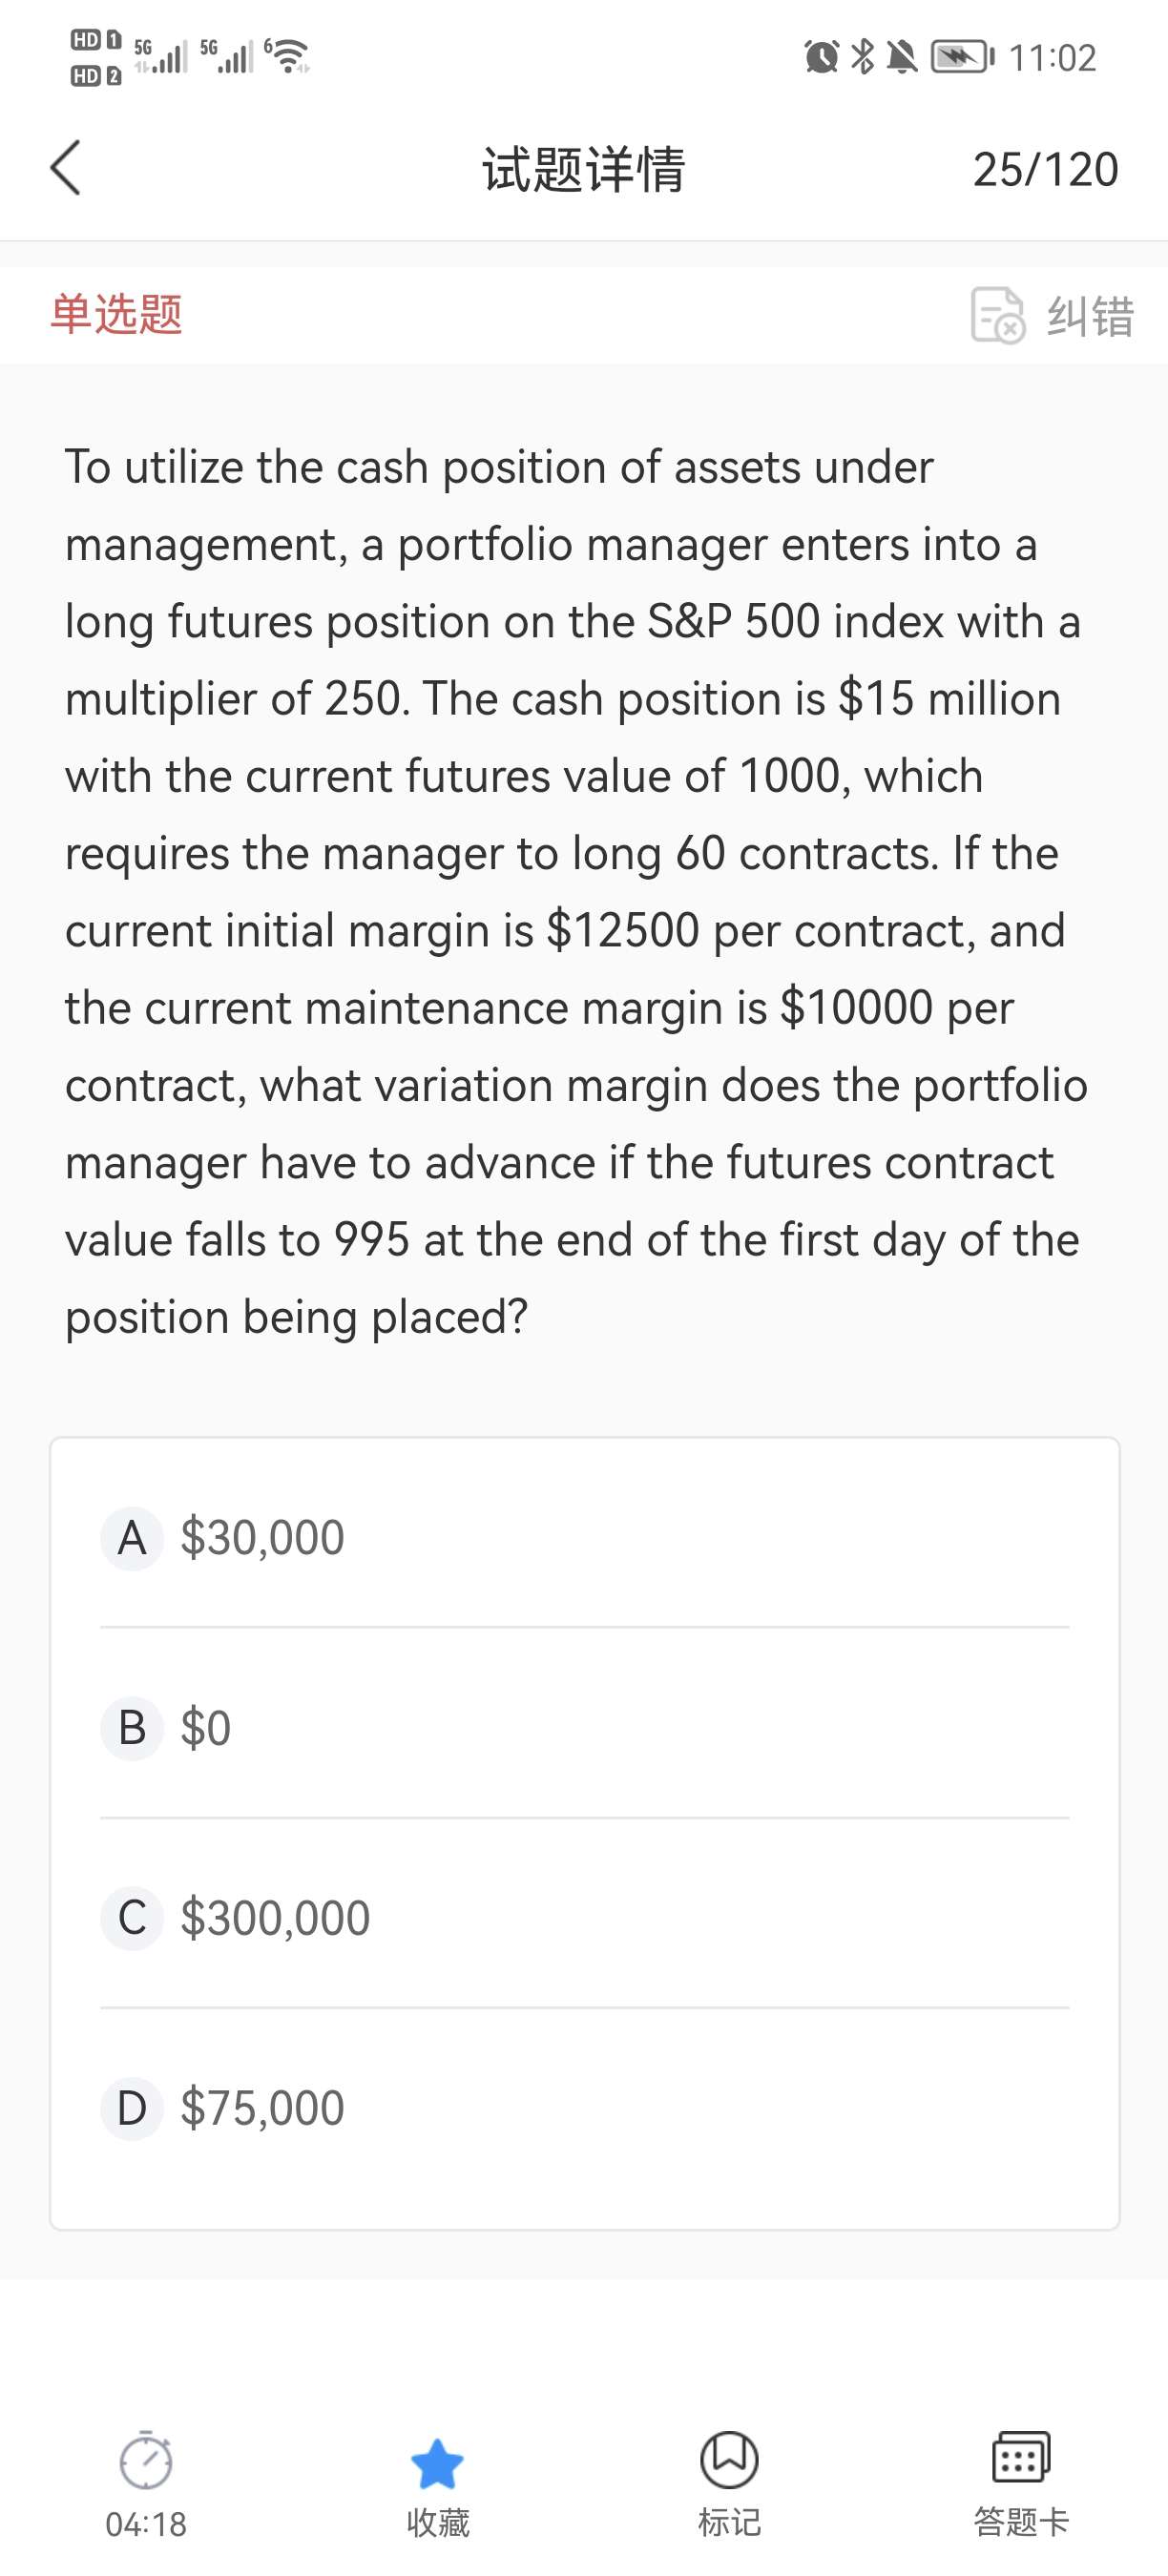The height and width of the screenshot is (2576, 1168).
Task: Tap the stopwatch timer icon
Action: tap(146, 2461)
